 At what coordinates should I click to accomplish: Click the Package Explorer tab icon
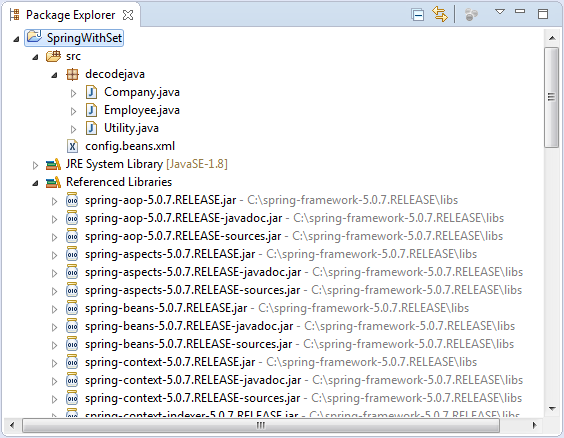point(14,15)
